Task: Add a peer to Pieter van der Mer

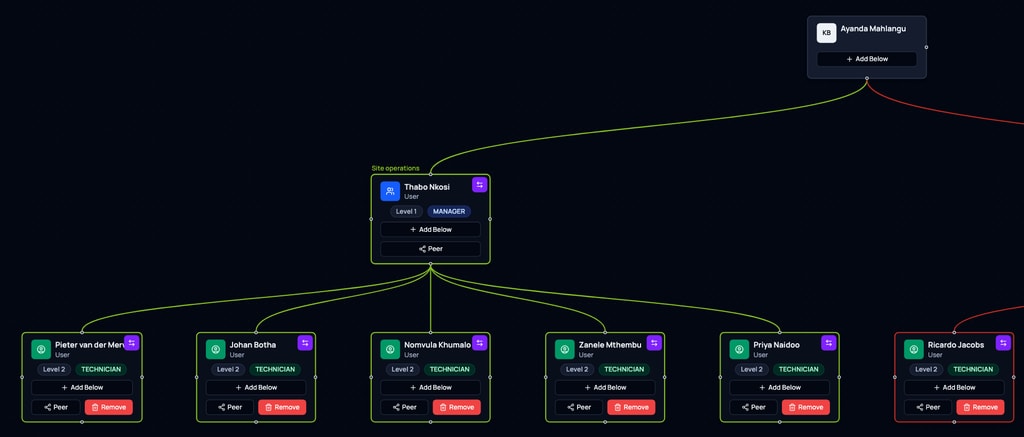Action: pyautogui.click(x=56, y=407)
